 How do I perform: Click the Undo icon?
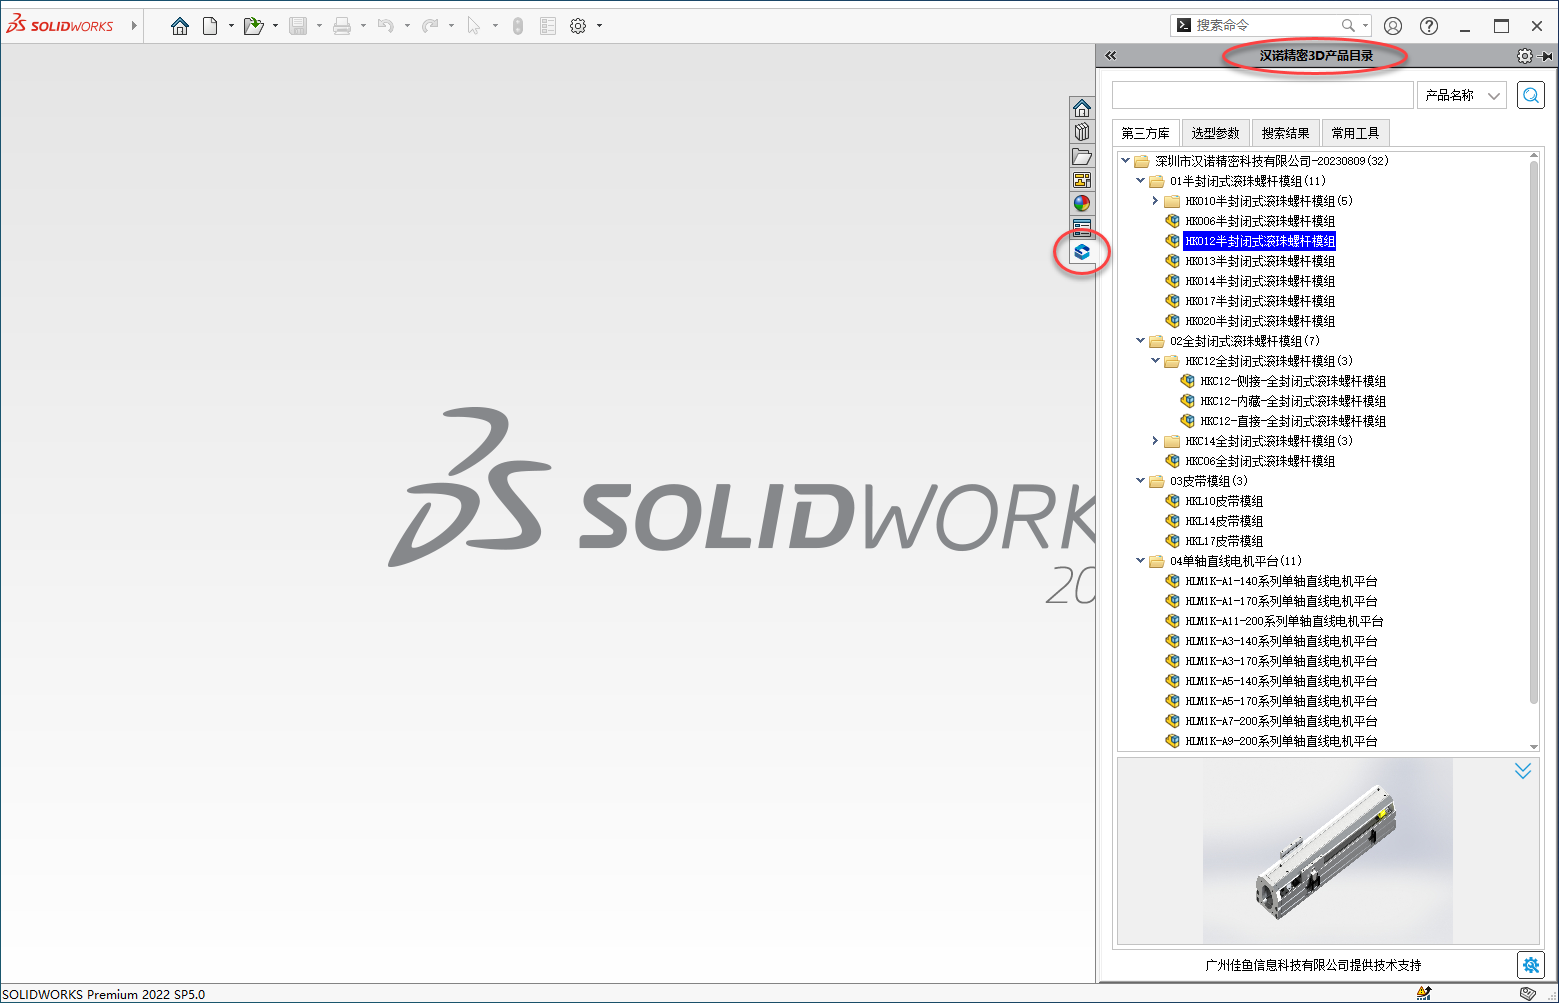(x=386, y=26)
